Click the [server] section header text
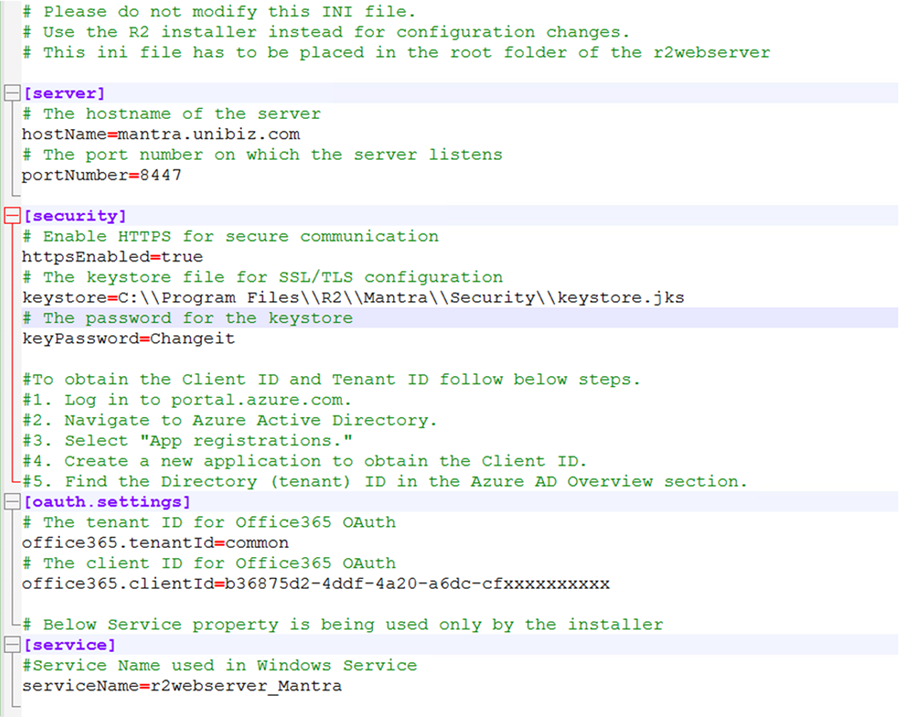 64,94
